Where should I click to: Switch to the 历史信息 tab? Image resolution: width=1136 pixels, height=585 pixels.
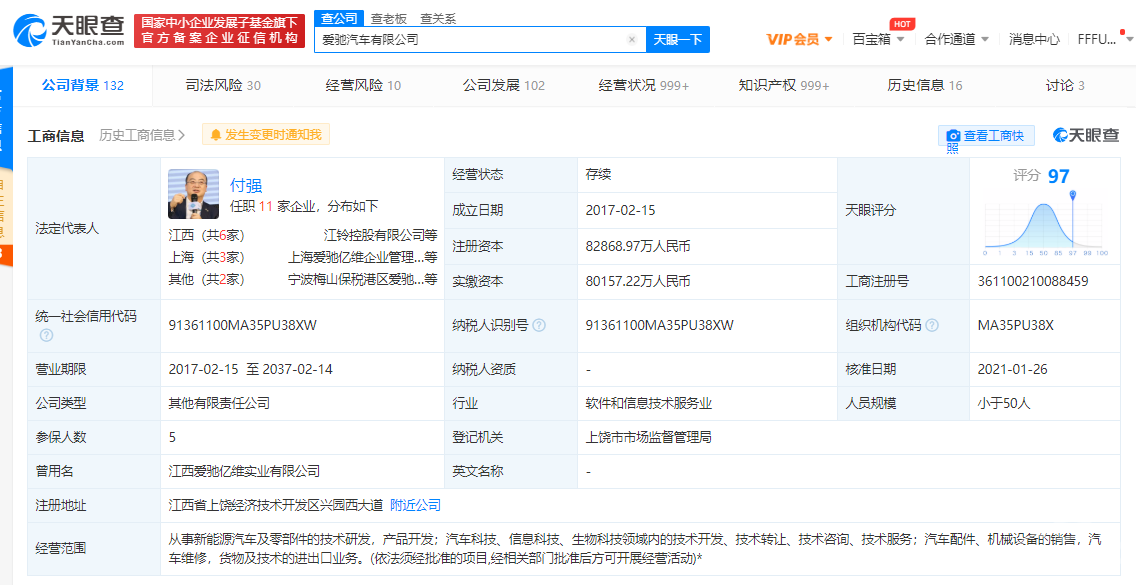point(924,86)
